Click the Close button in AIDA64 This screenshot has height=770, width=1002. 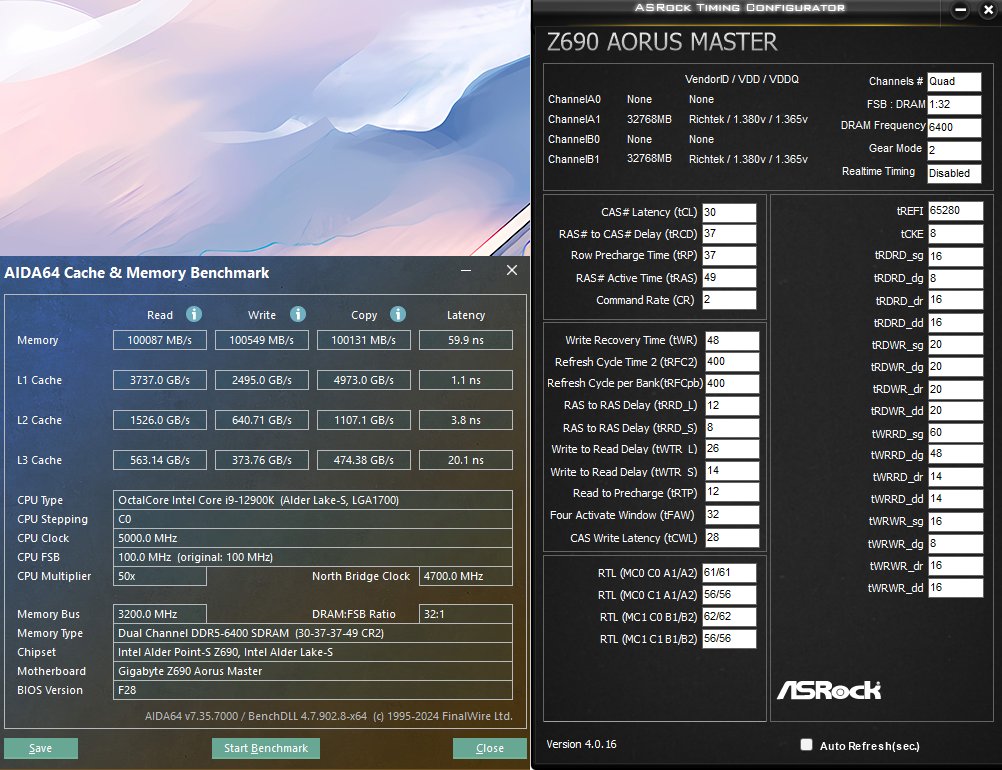490,748
